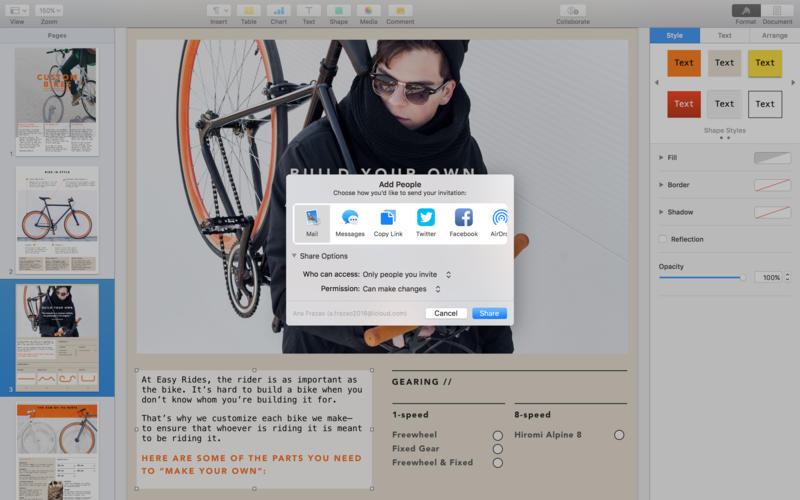Image resolution: width=800 pixels, height=500 pixels.
Task: Apply the red Text shape style
Action: coord(684,104)
